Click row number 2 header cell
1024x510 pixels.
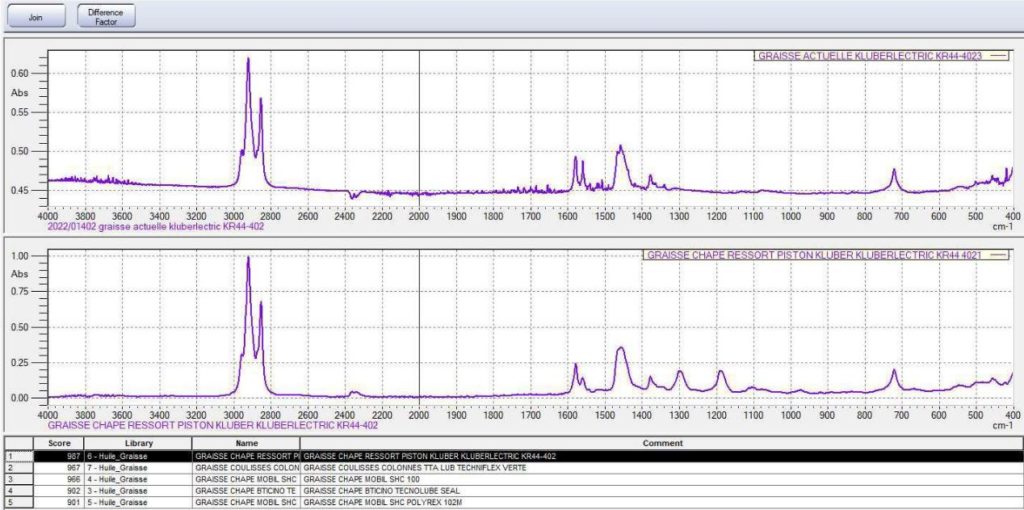17,468
